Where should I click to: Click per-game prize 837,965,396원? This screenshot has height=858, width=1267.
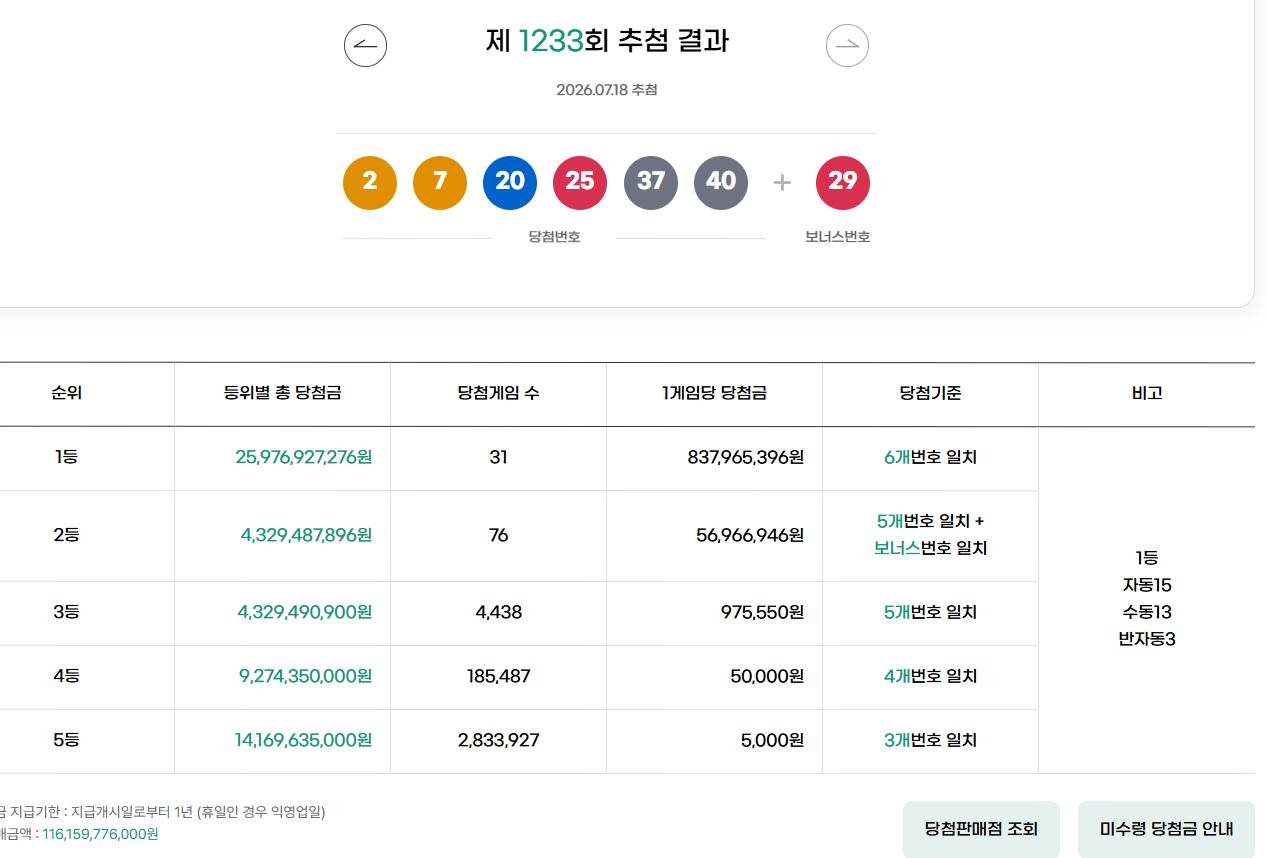click(745, 458)
